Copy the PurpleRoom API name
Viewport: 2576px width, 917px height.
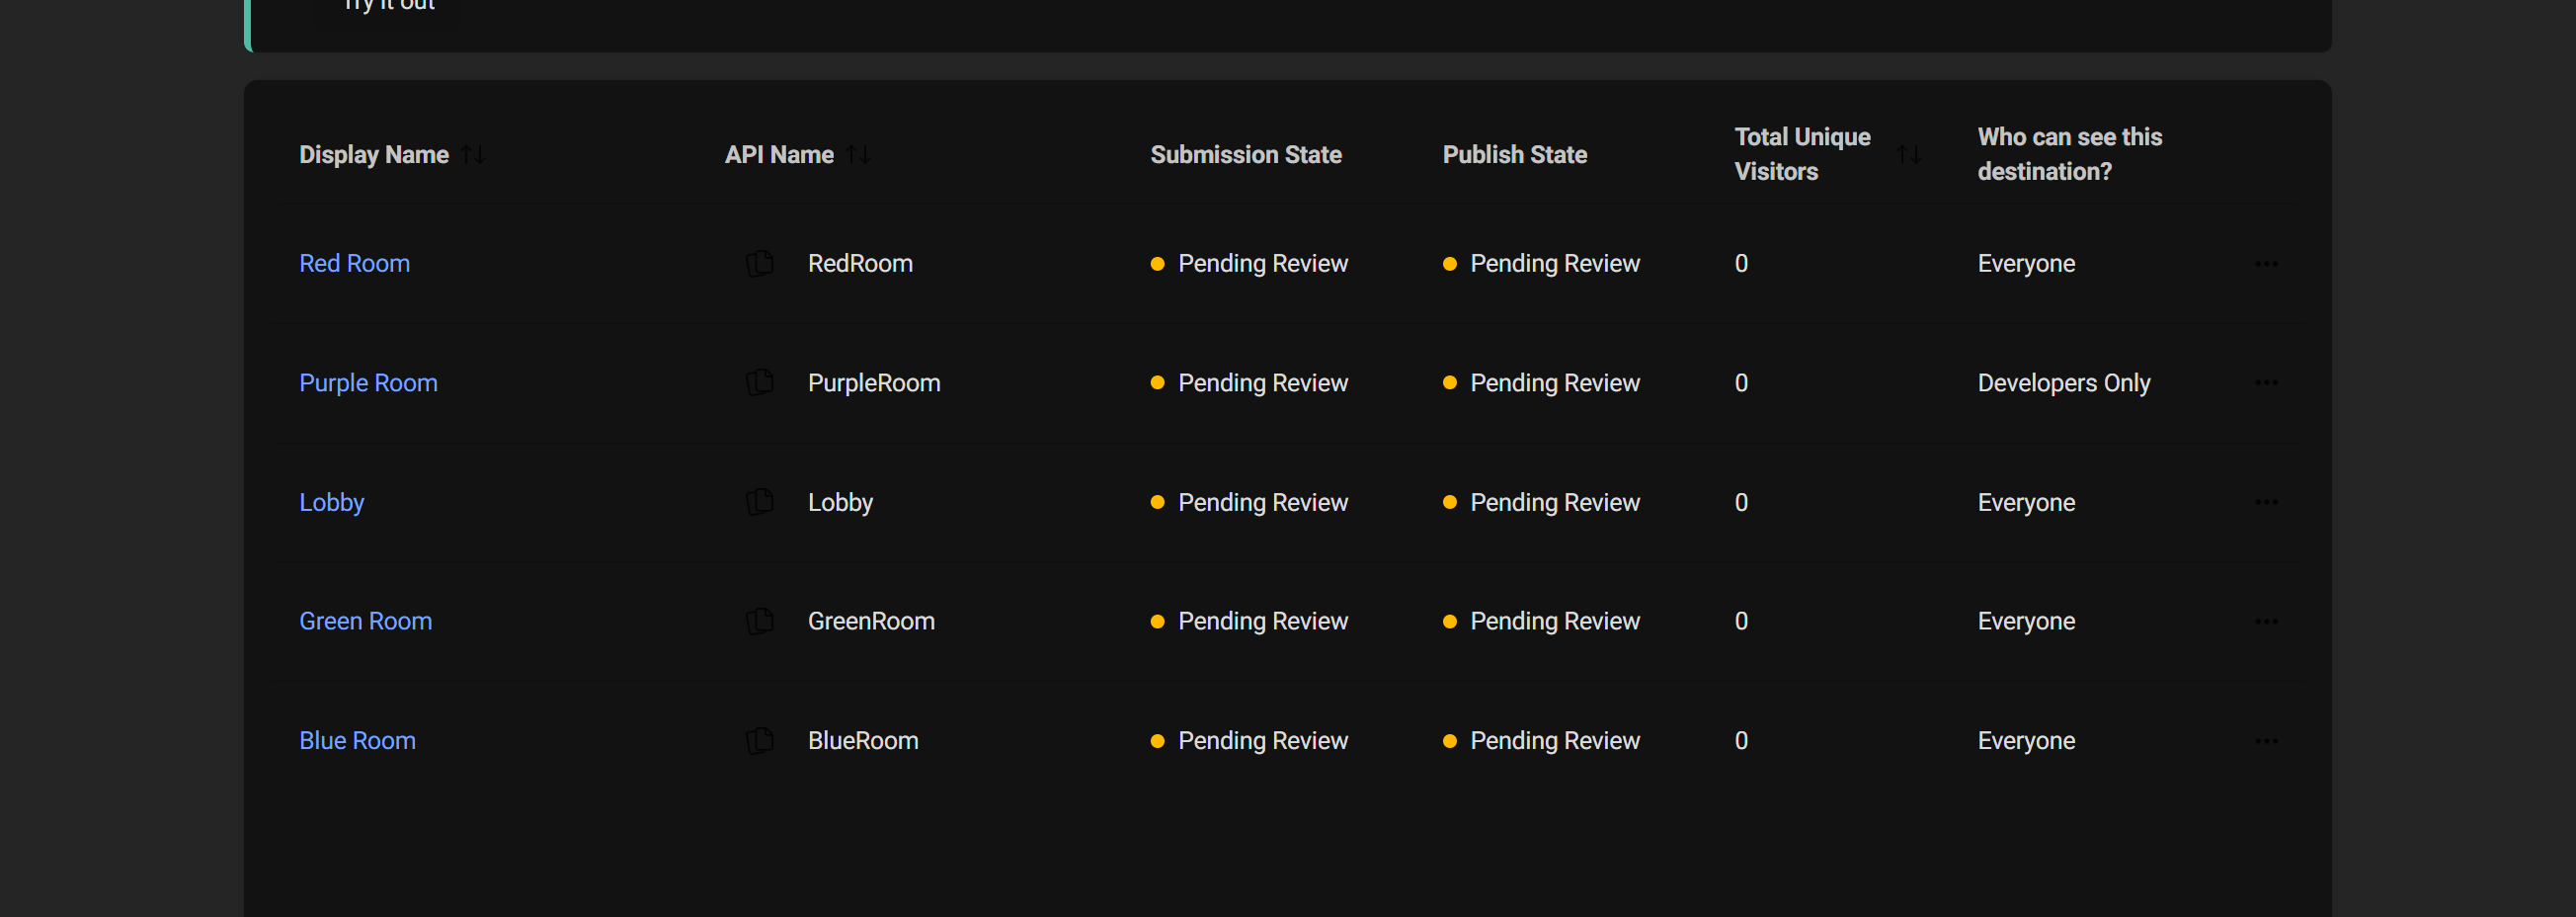760,382
